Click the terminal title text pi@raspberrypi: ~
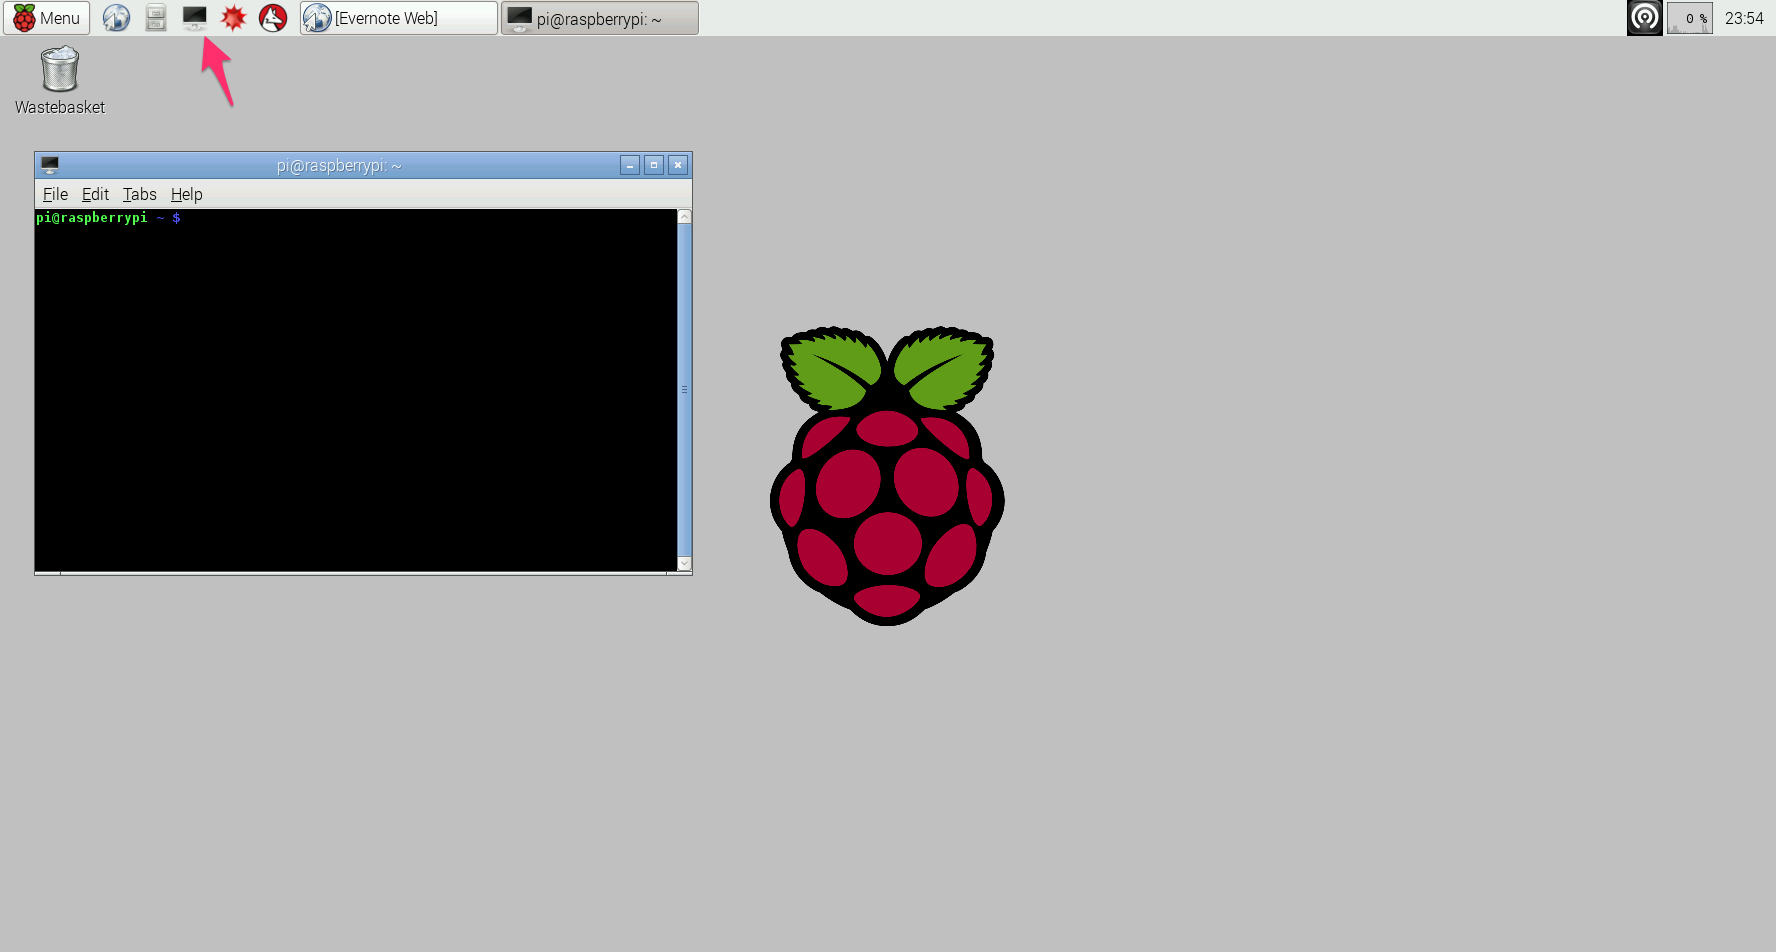Image resolution: width=1776 pixels, height=952 pixels. point(339,165)
